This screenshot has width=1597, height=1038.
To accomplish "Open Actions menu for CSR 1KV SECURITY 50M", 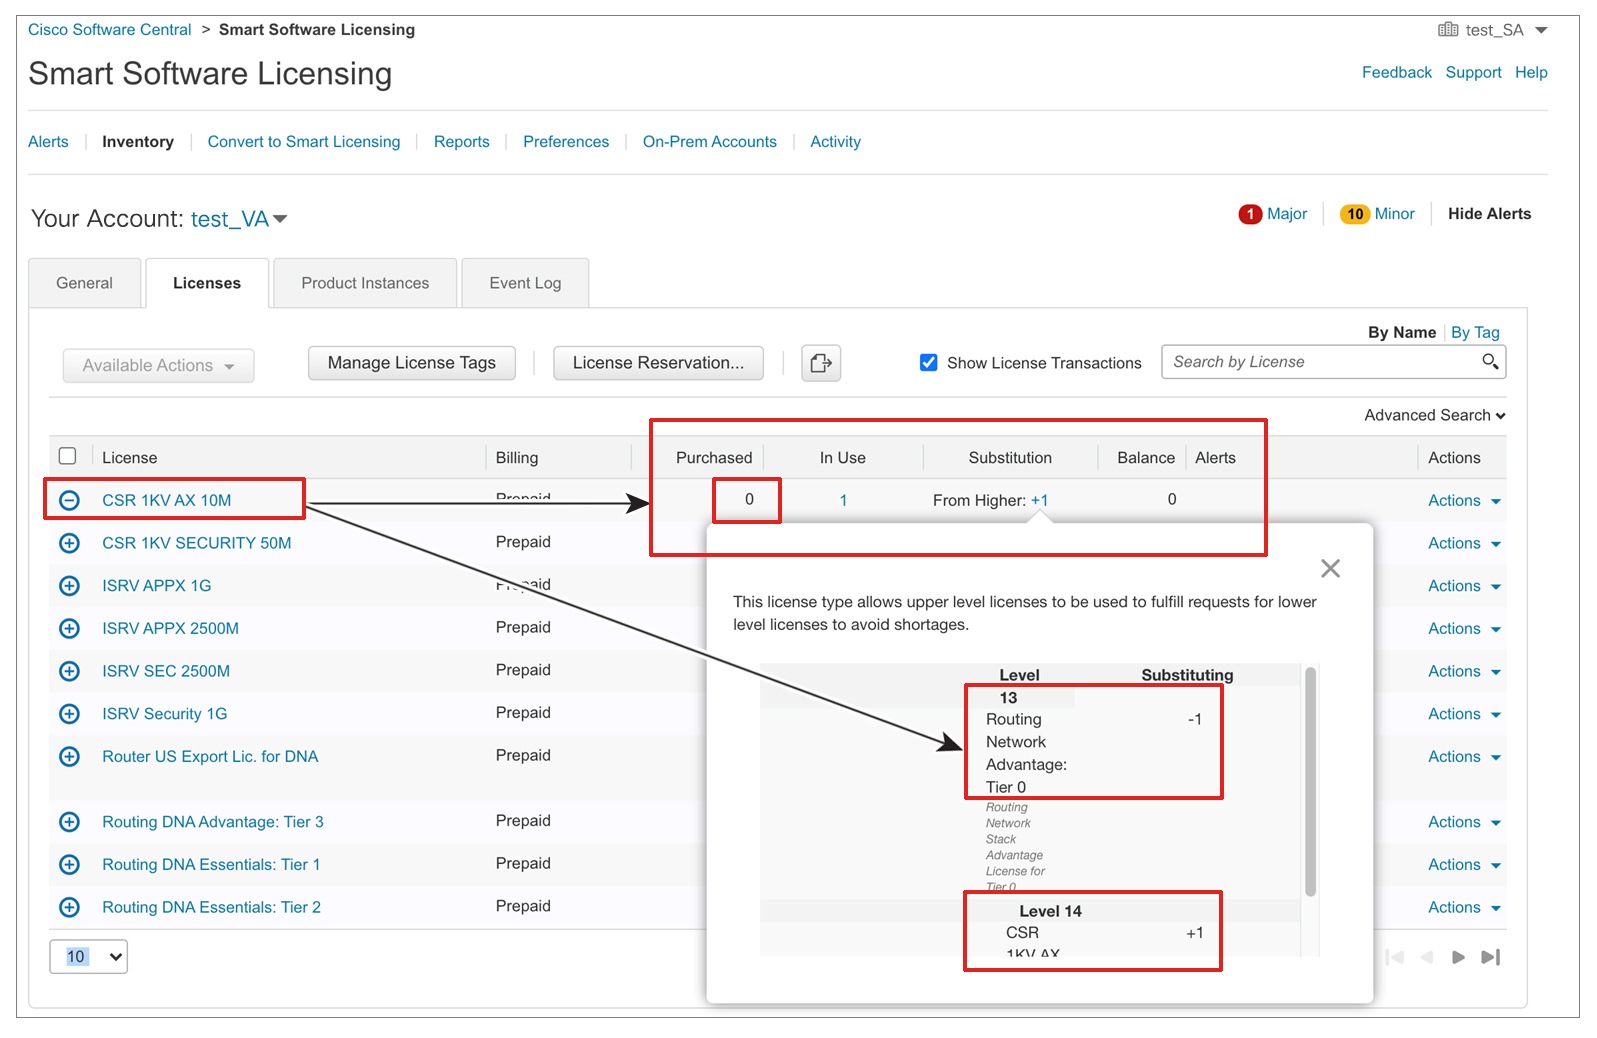I will tap(1464, 543).
